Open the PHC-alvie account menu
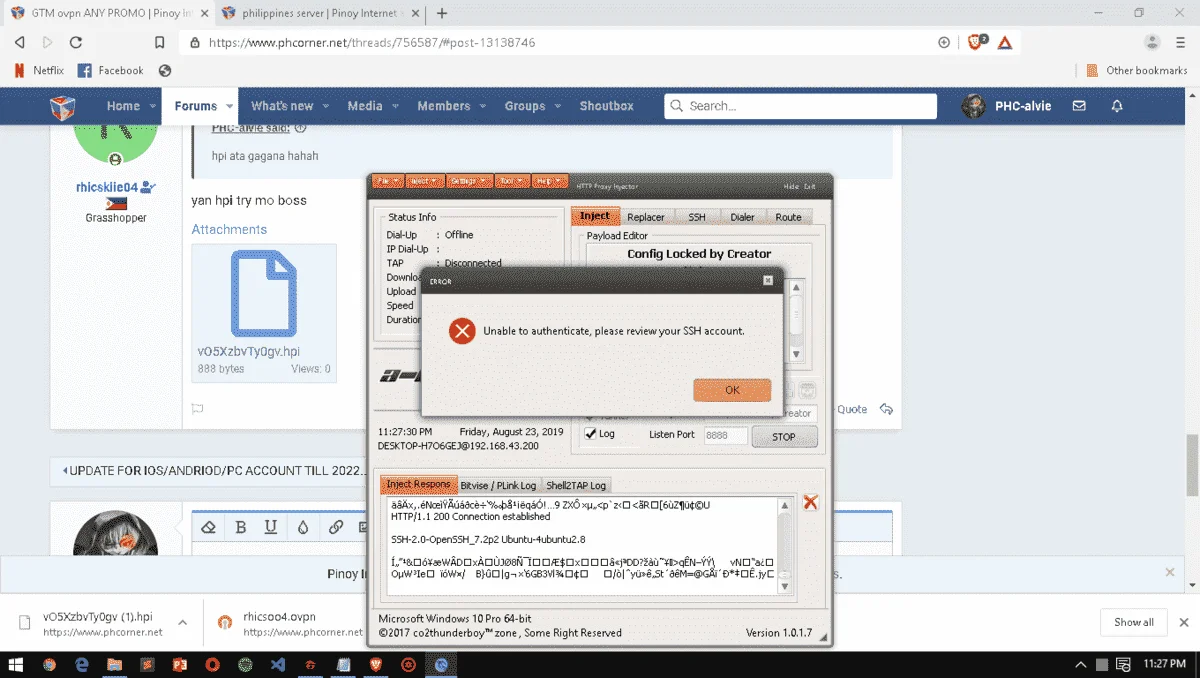This screenshot has height=678, width=1200. (1007, 106)
